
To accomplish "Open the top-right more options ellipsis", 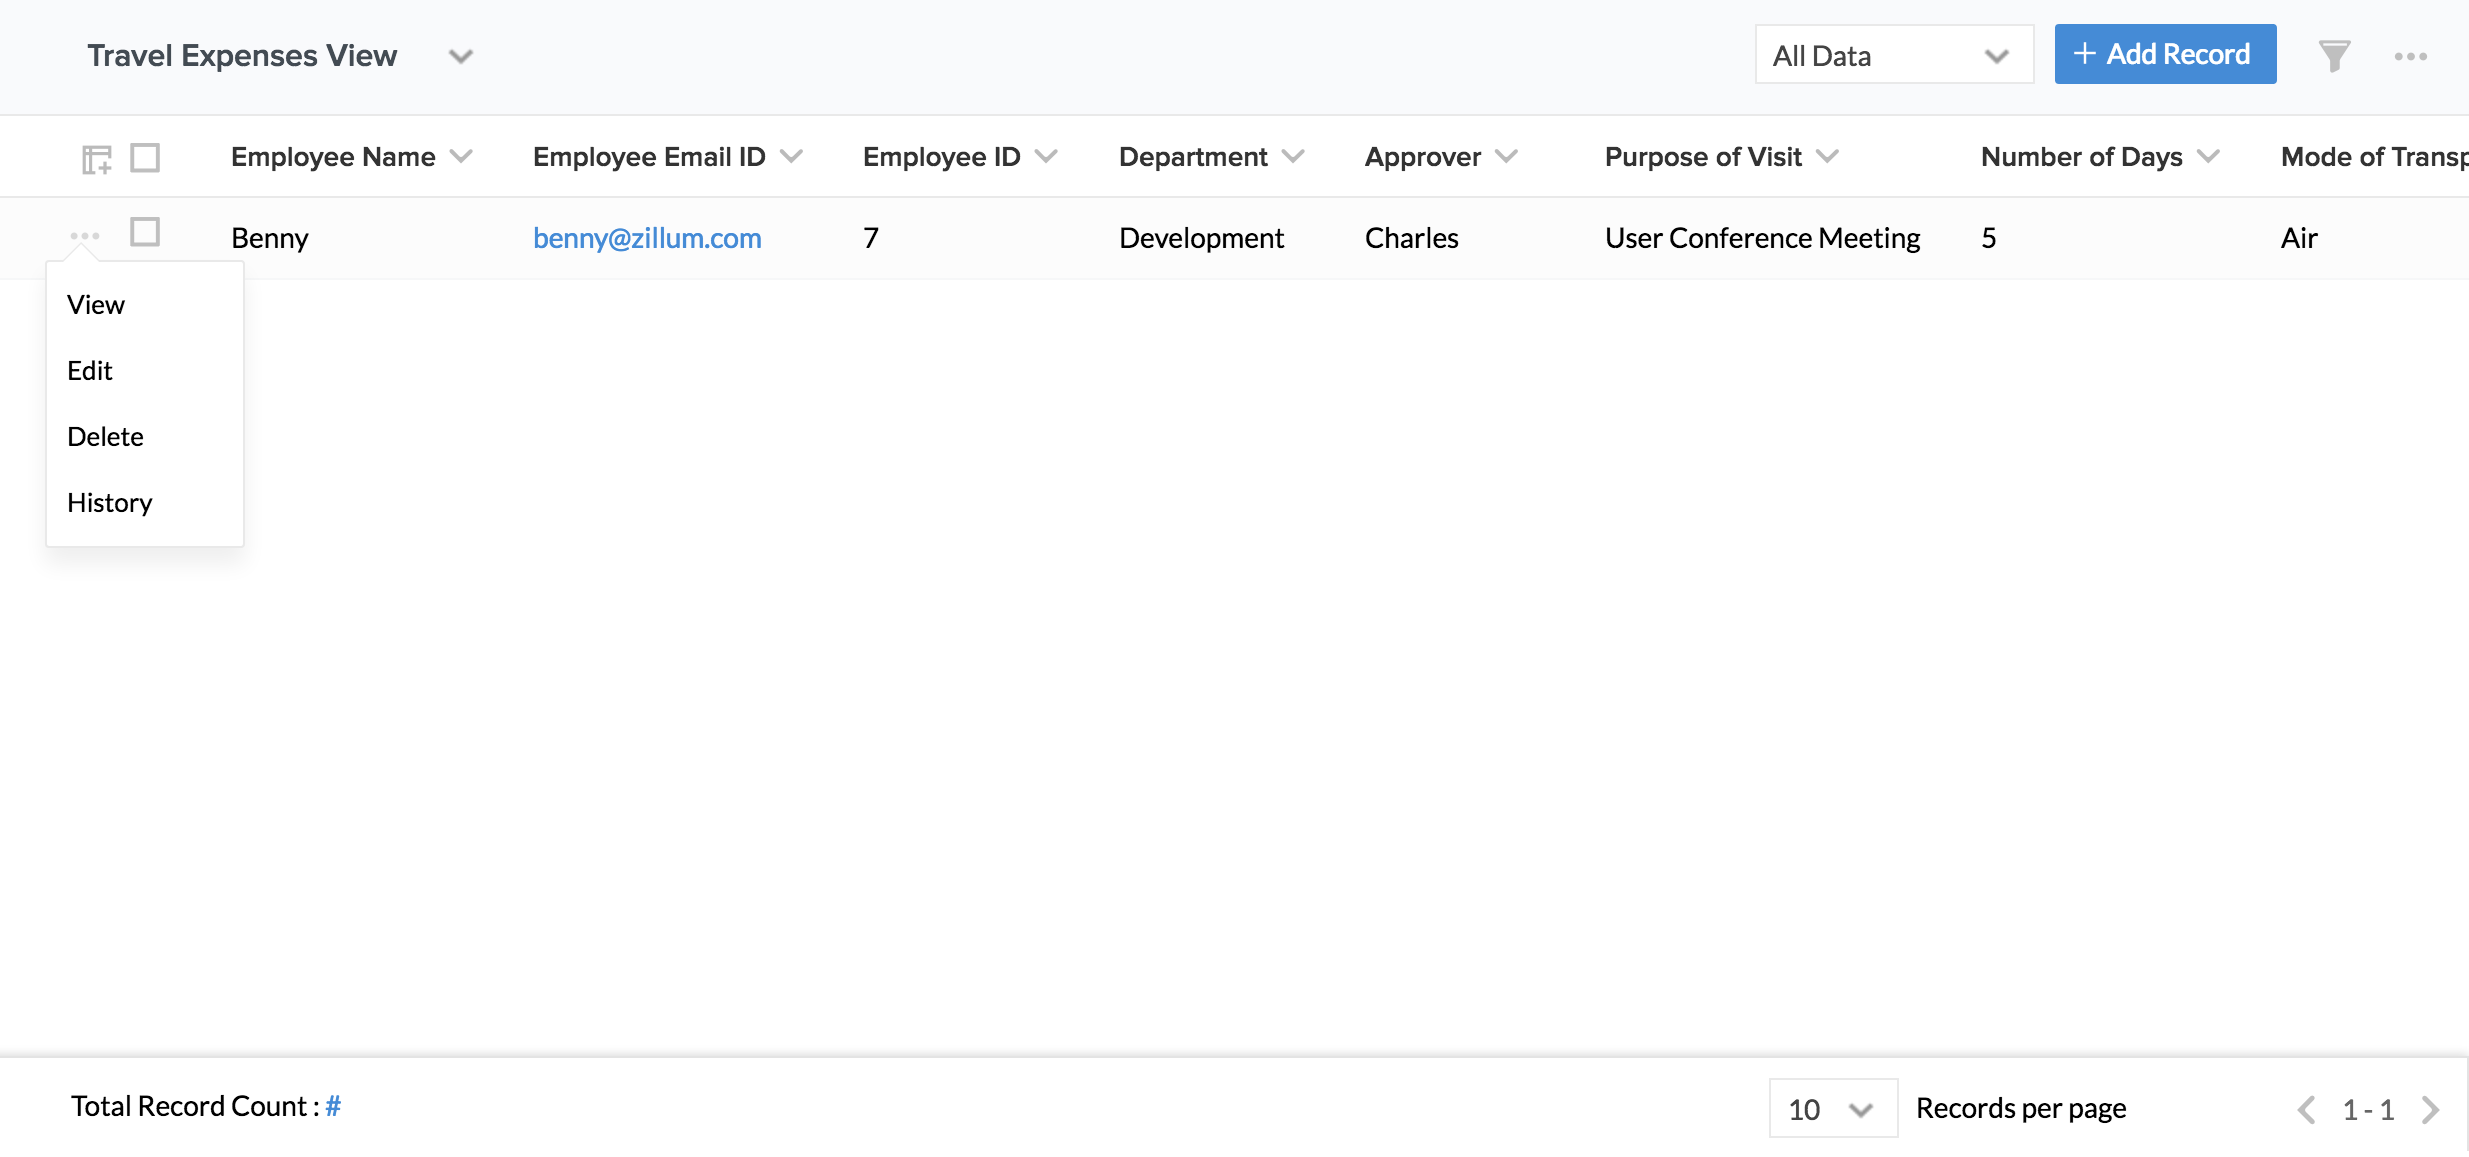I will tap(2410, 57).
